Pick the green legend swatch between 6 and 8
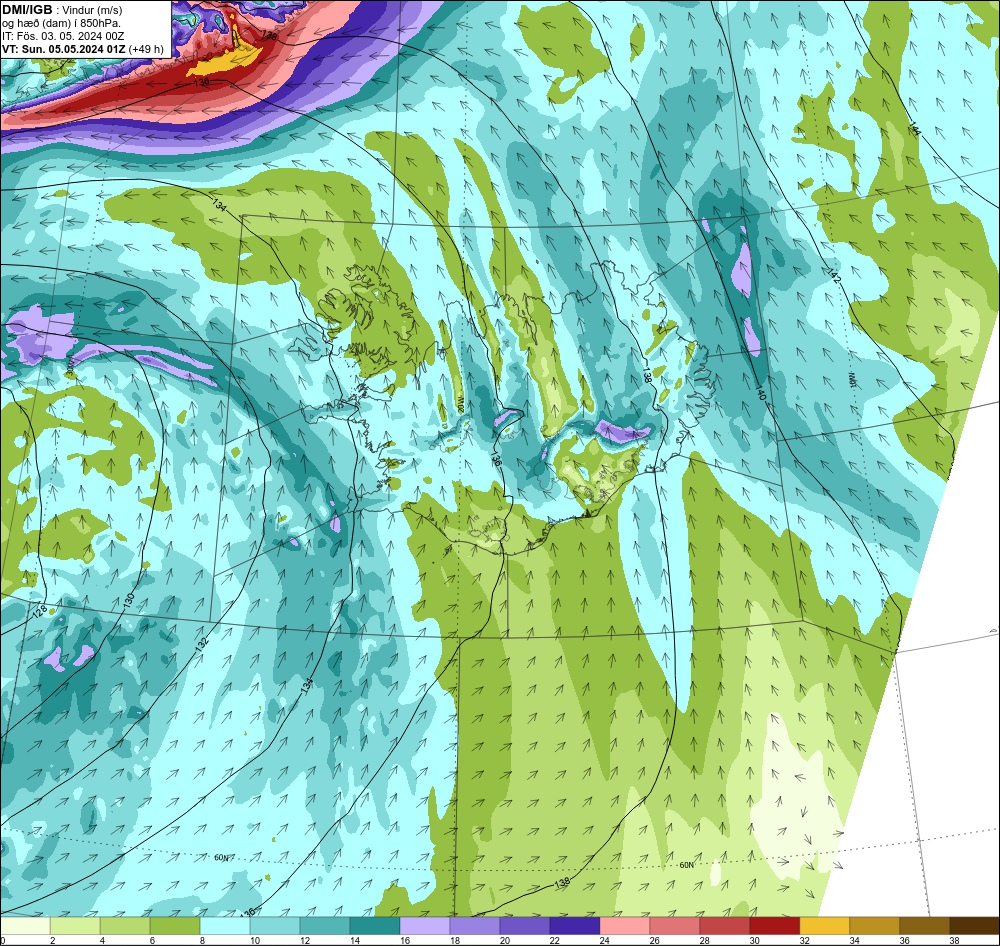The image size is (1000, 946). click(x=175, y=926)
